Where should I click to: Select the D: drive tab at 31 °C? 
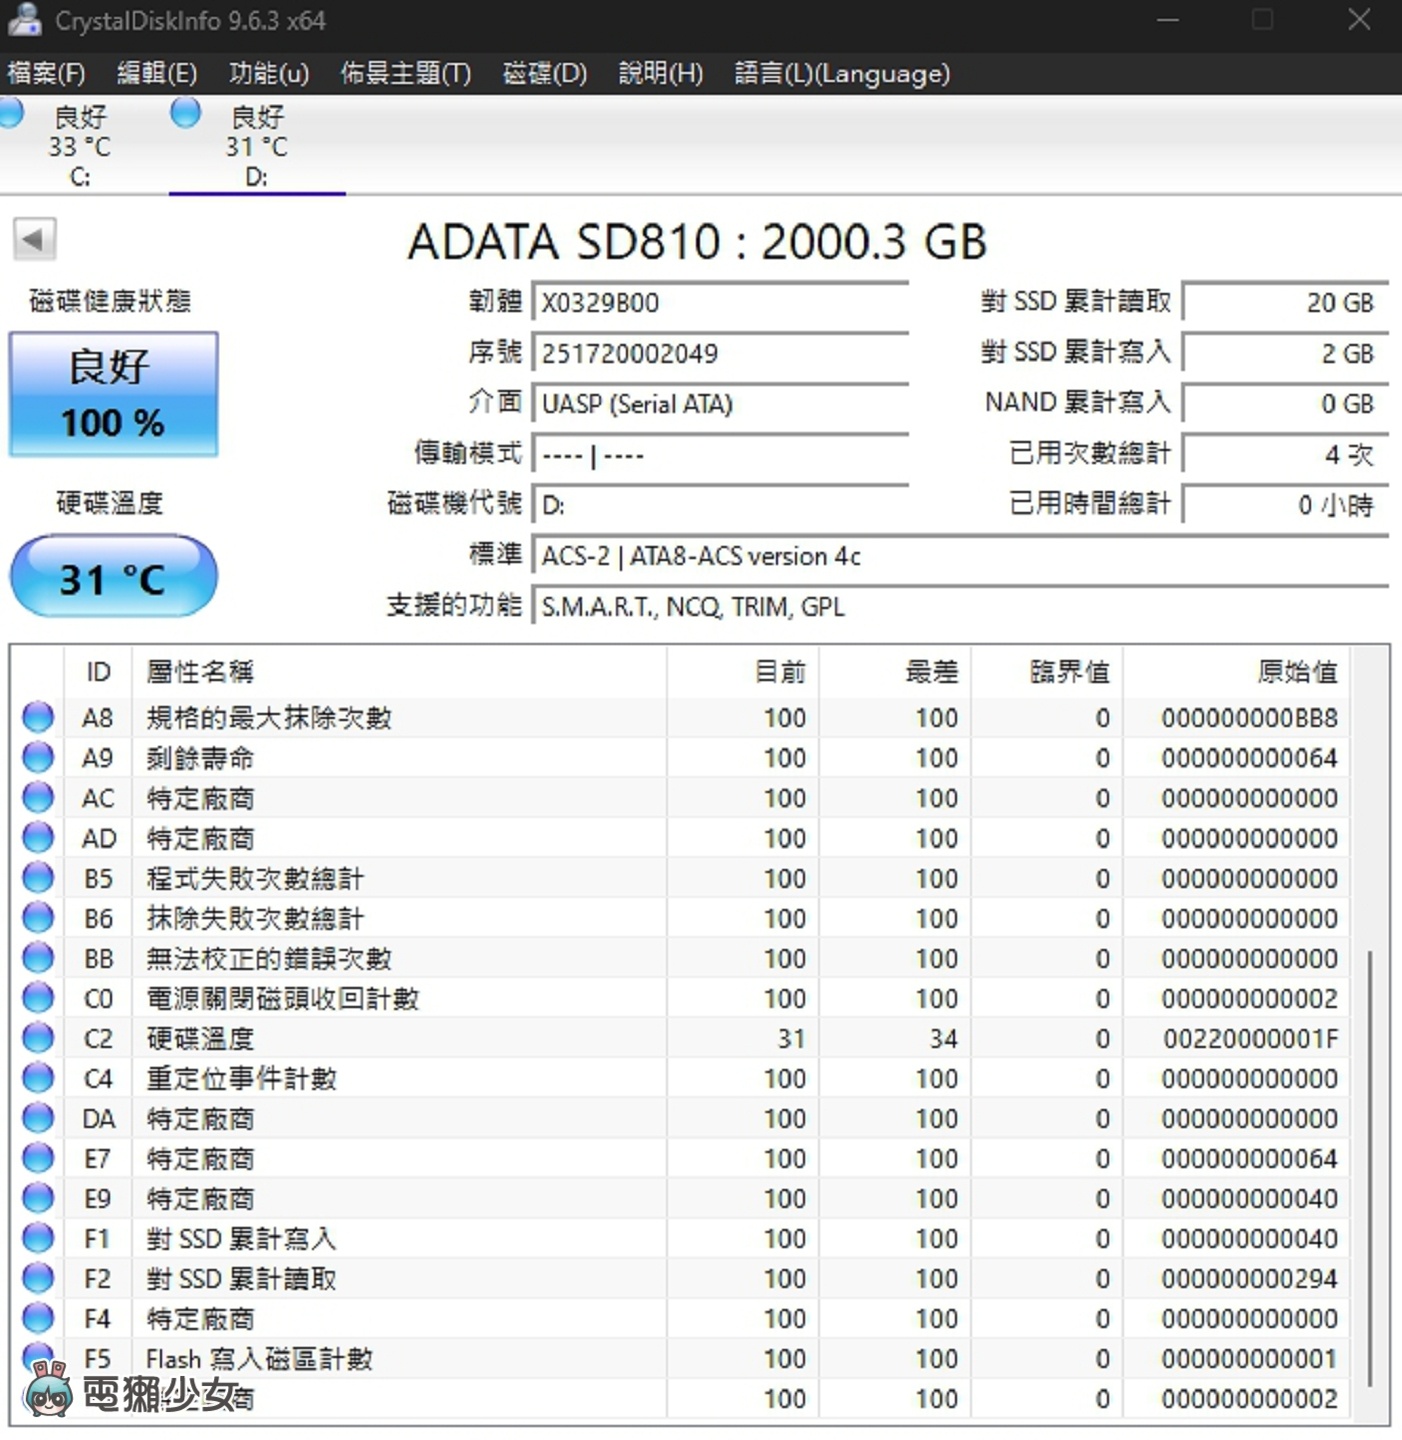257,146
